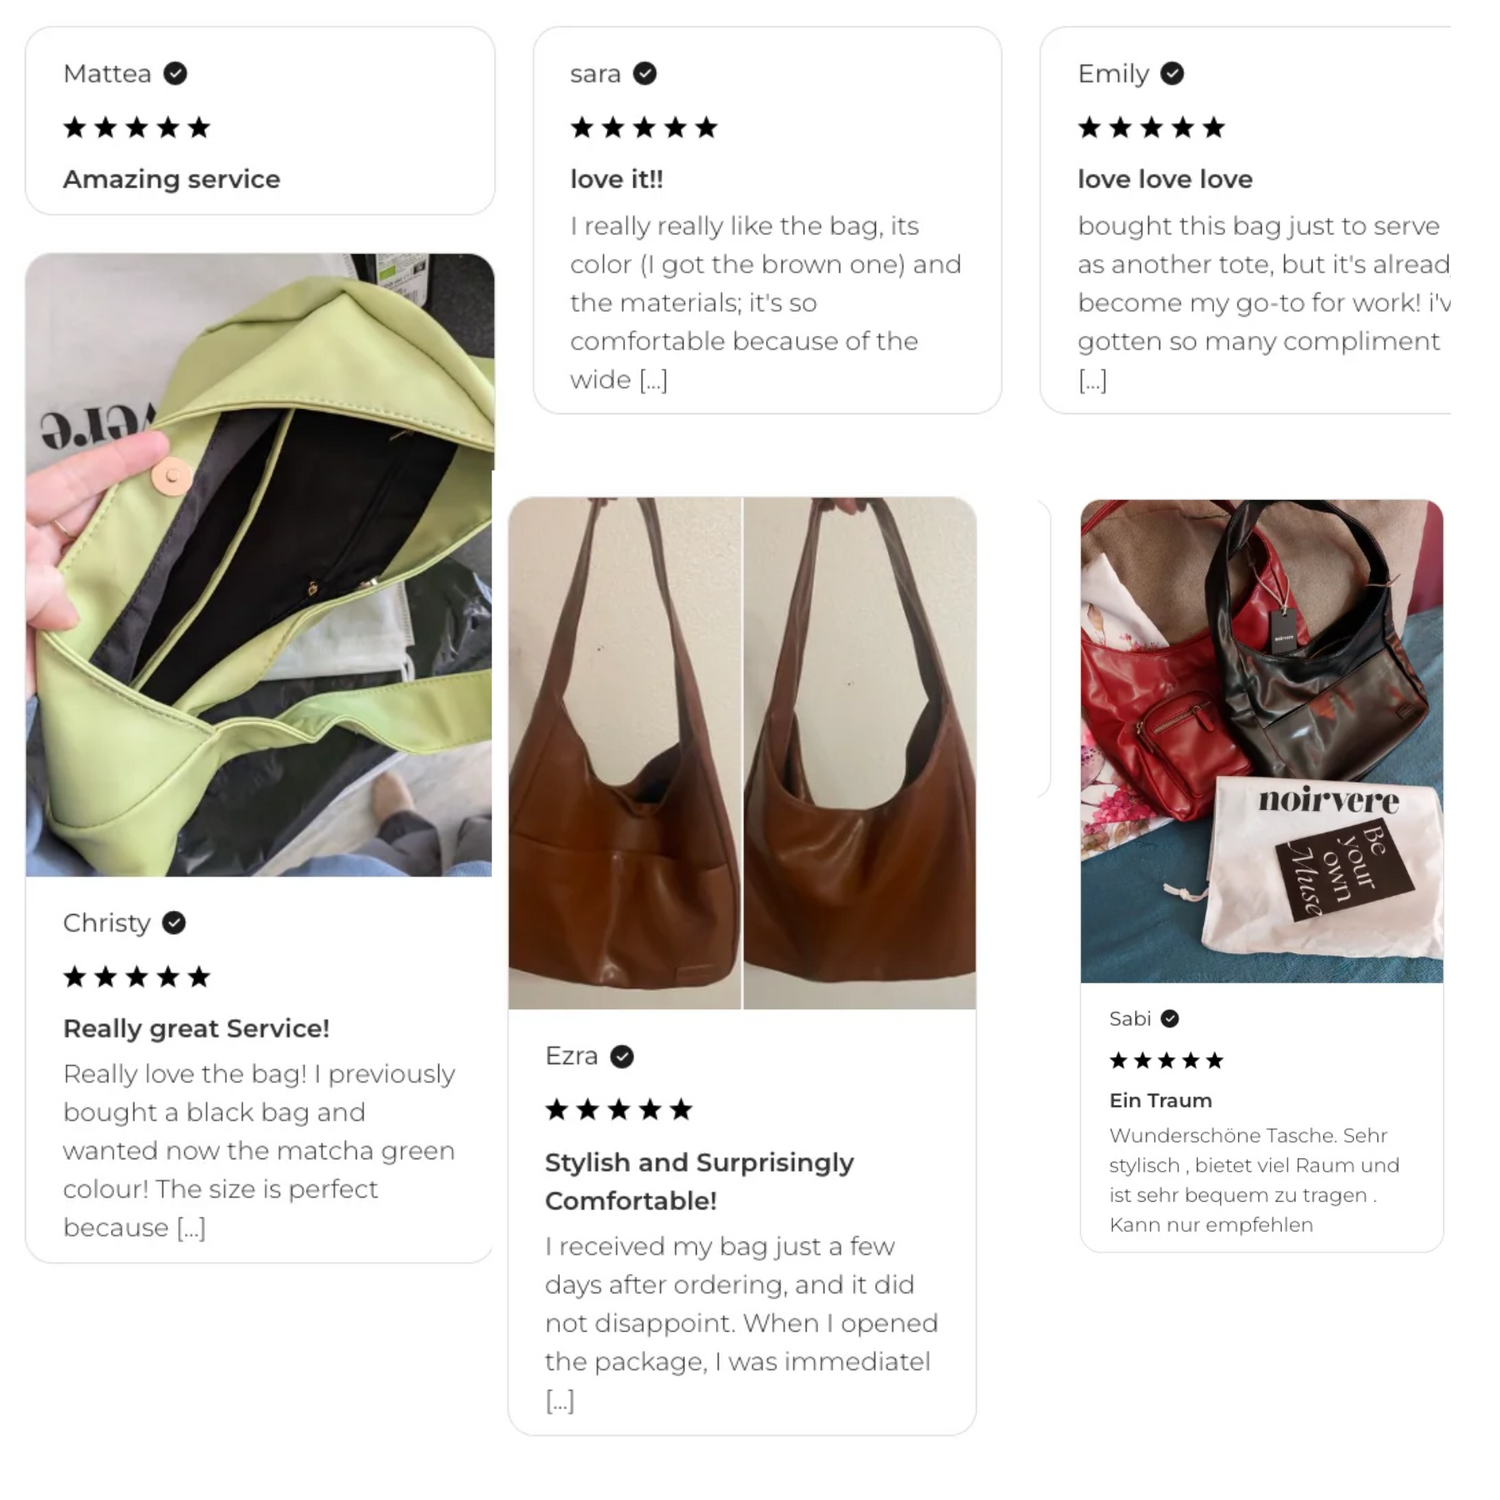Viewport: 1500px width, 1500px height.
Task: Open Sabi's red and black bags photo
Action: 1262,741
